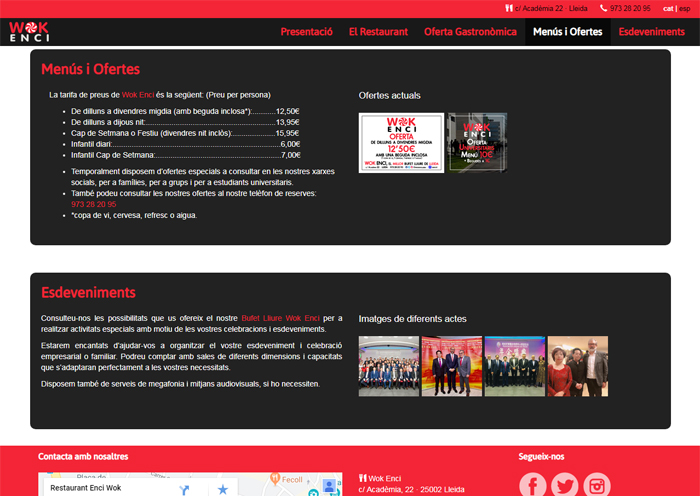Click the Esdeveniments section heading
The width and height of the screenshot is (700, 496).
point(88,292)
